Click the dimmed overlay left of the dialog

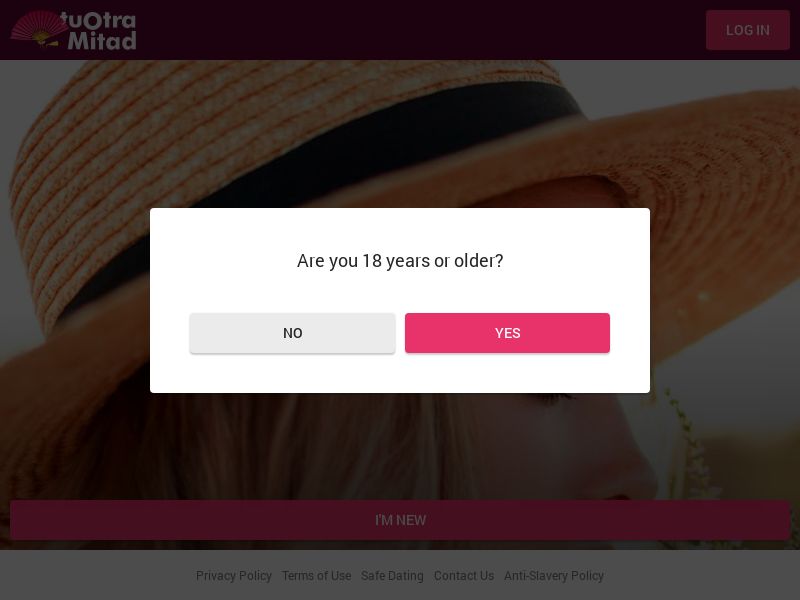[75, 300]
